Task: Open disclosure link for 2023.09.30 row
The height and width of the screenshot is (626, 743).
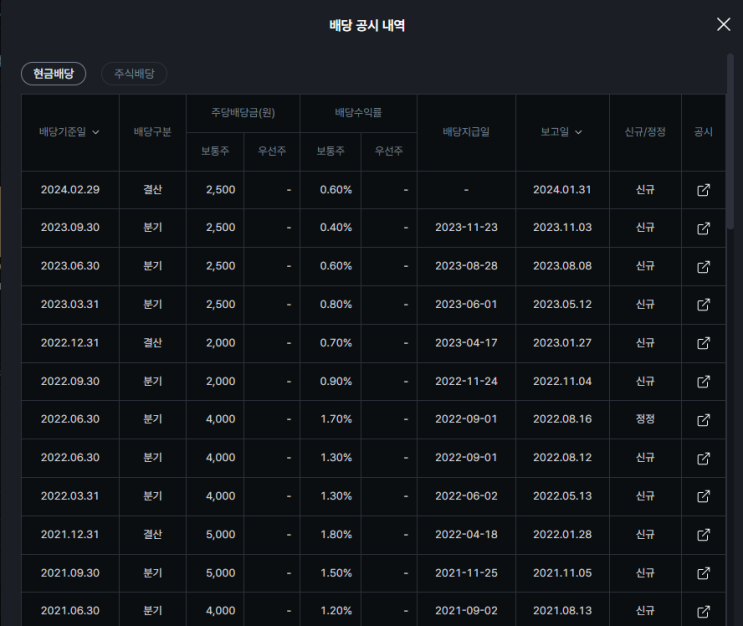Action: tap(703, 228)
